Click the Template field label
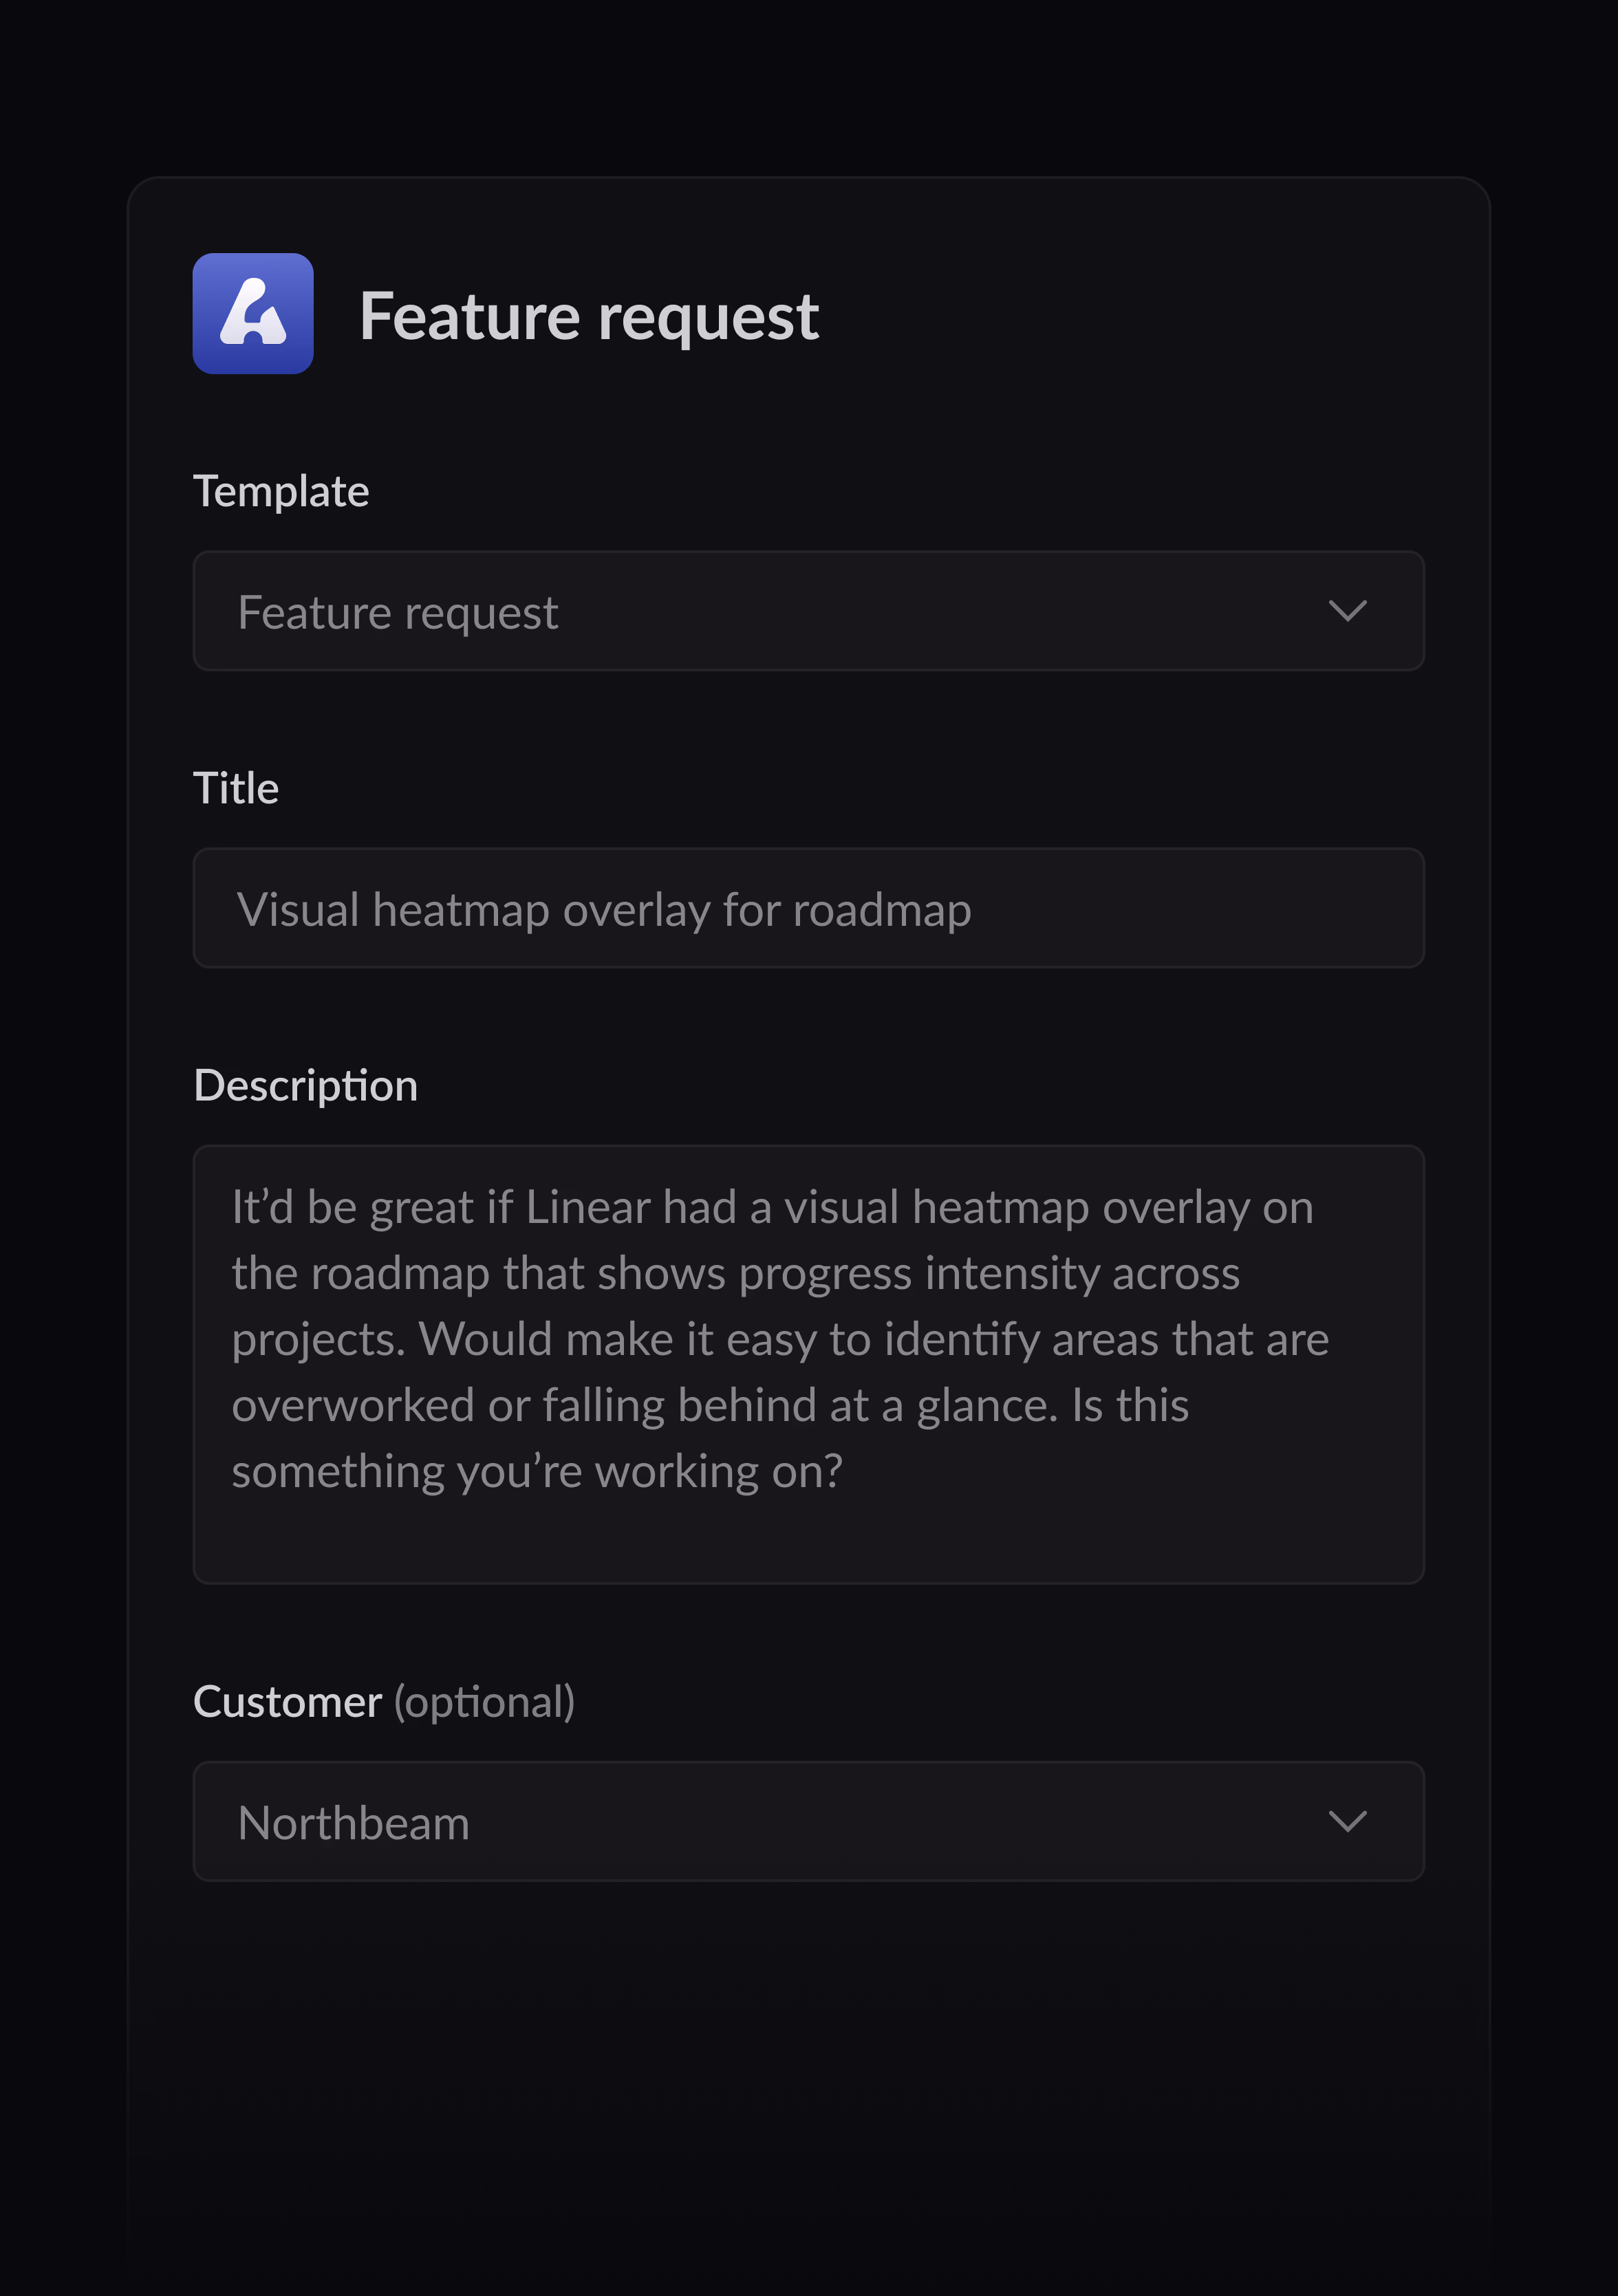 (281, 490)
